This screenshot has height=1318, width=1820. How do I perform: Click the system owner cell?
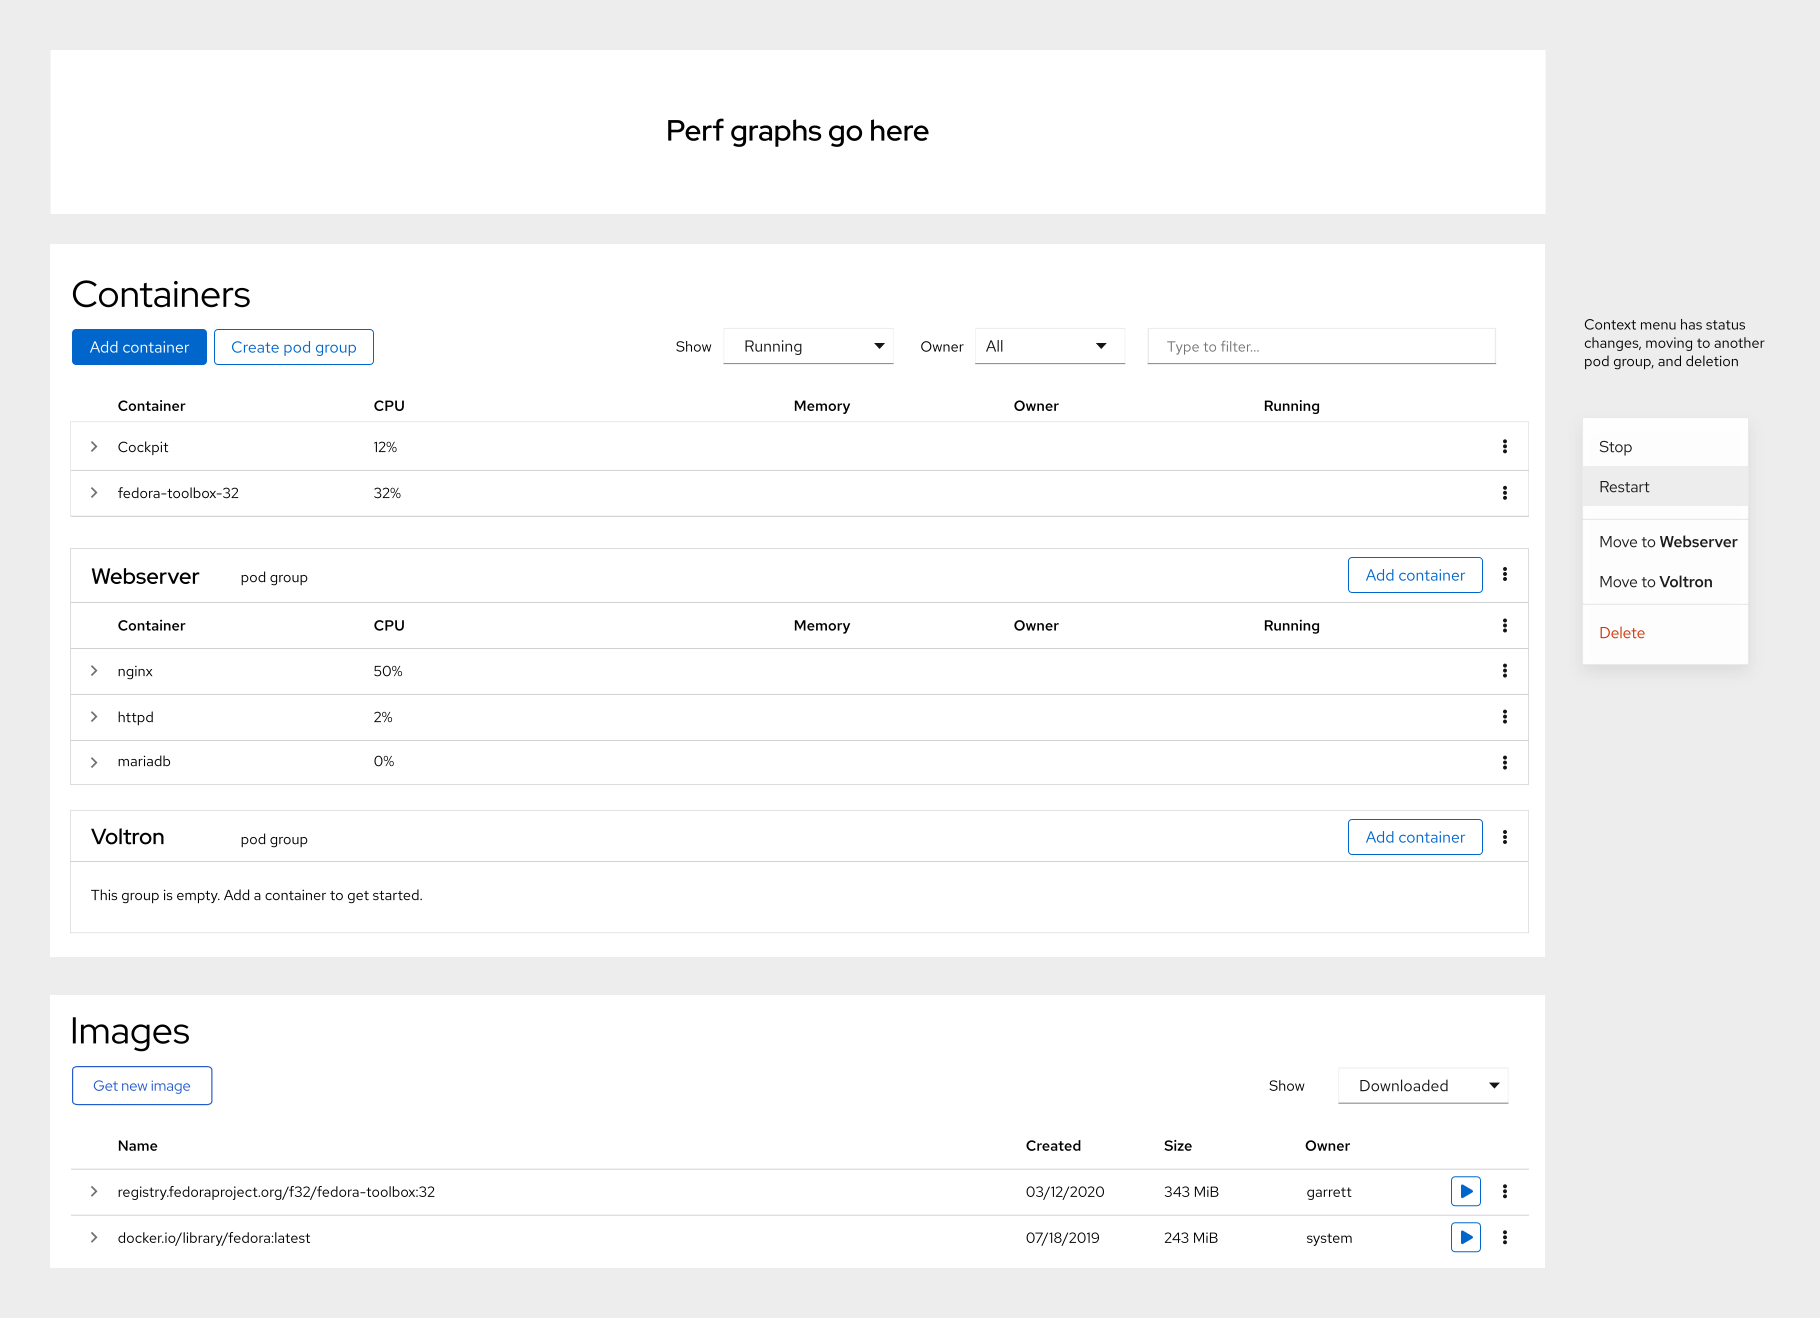(x=1329, y=1238)
